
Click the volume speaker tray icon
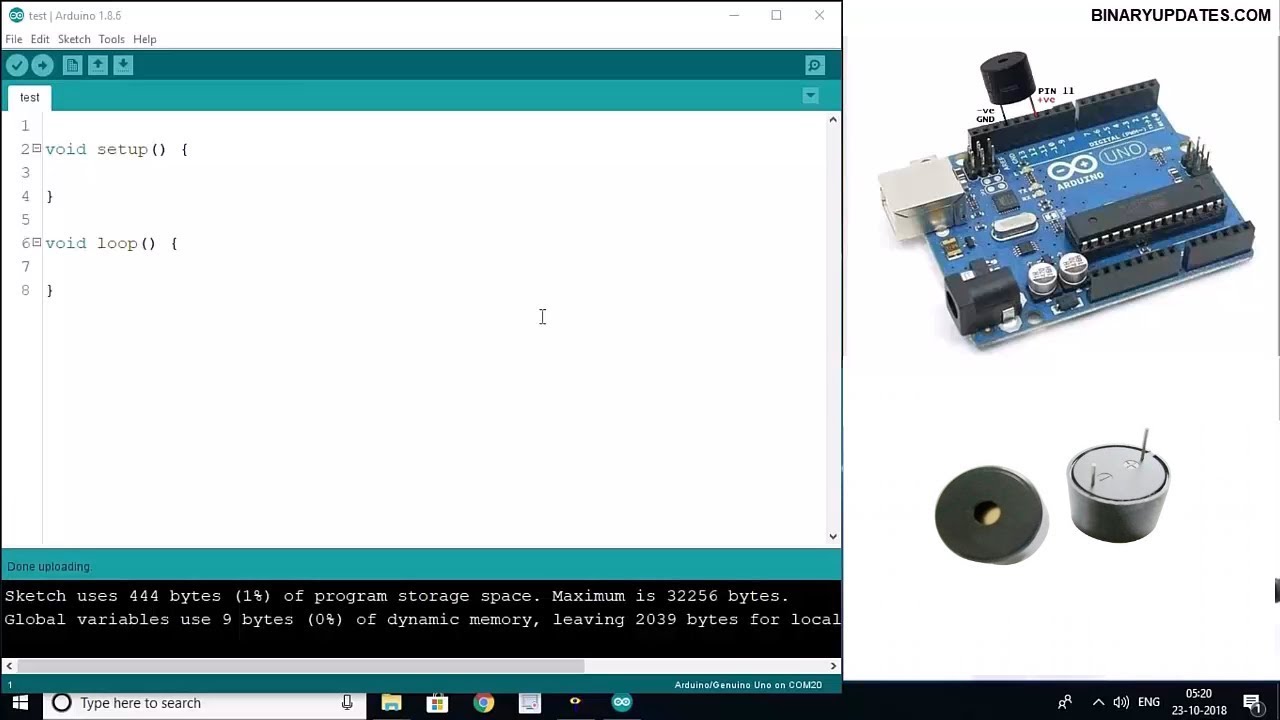point(1121,703)
